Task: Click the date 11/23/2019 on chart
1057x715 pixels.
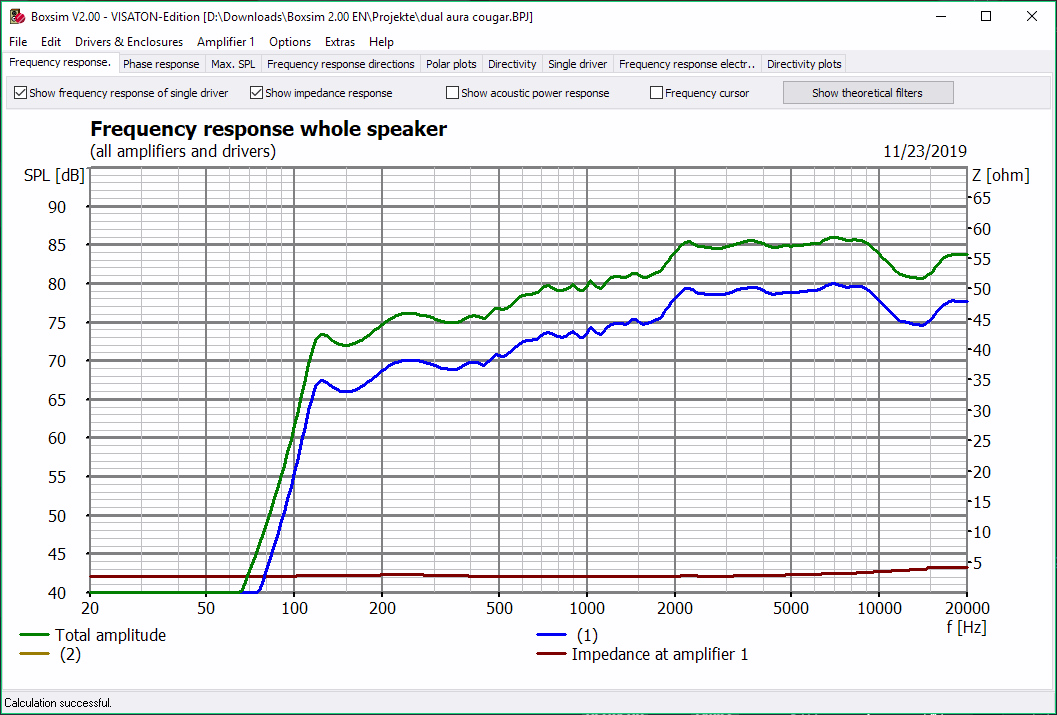Action: [925, 152]
